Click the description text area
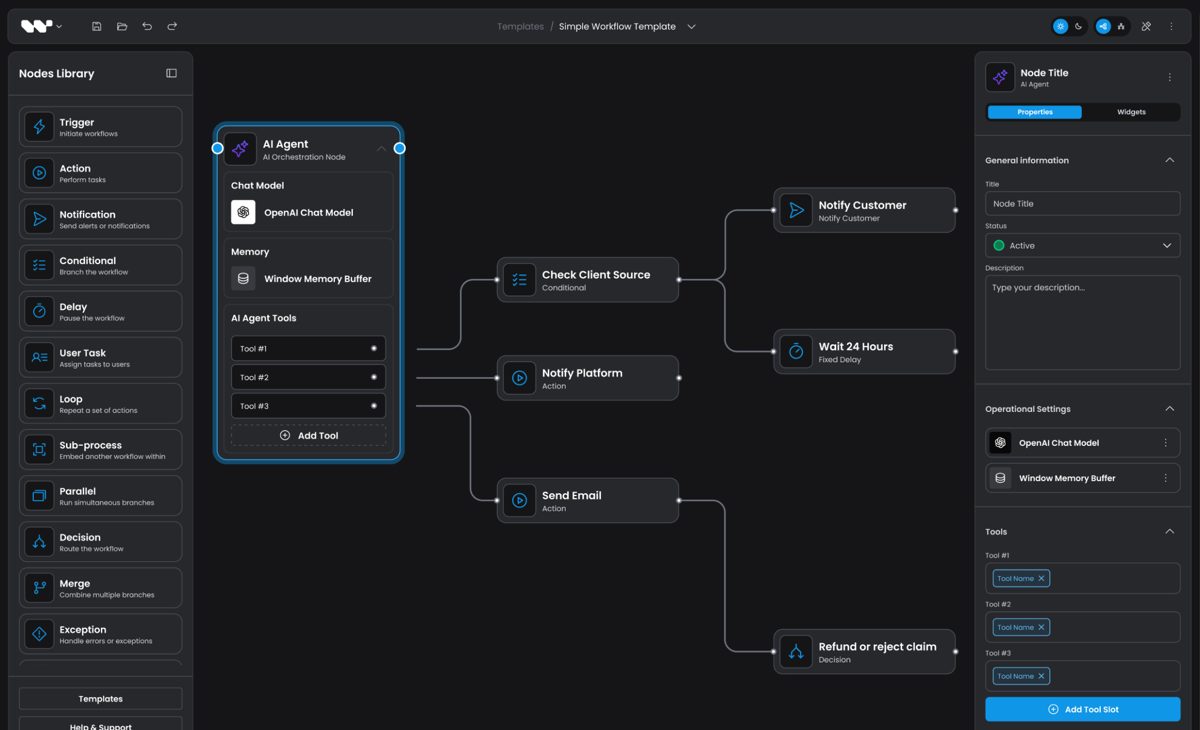 point(1082,323)
